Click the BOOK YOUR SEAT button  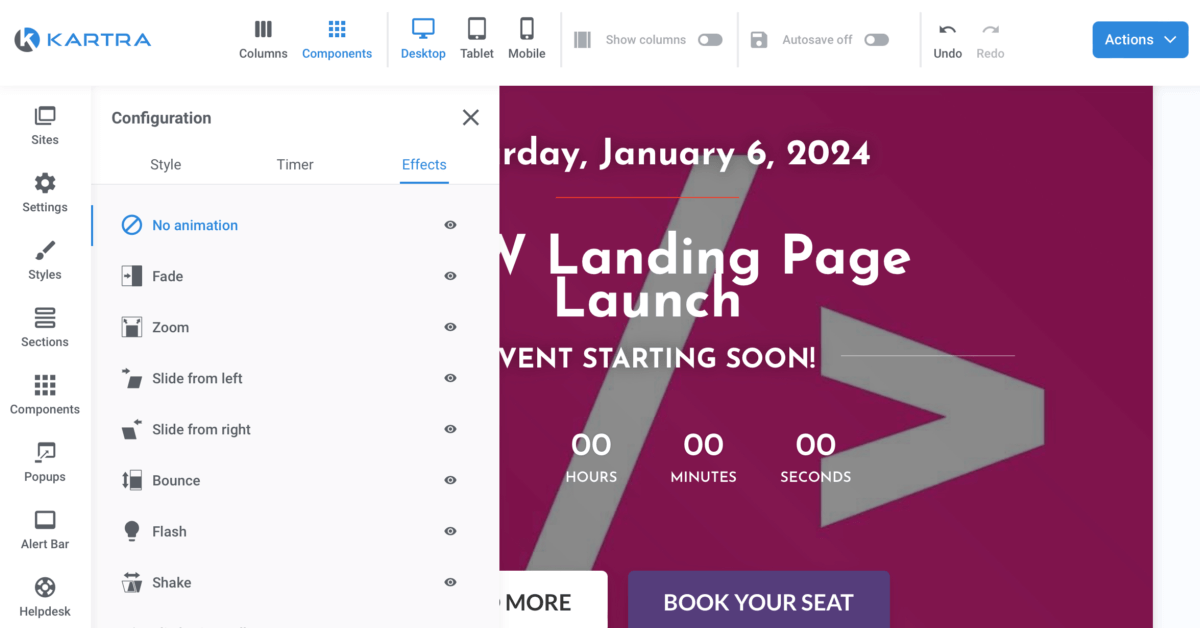pyautogui.click(x=758, y=601)
